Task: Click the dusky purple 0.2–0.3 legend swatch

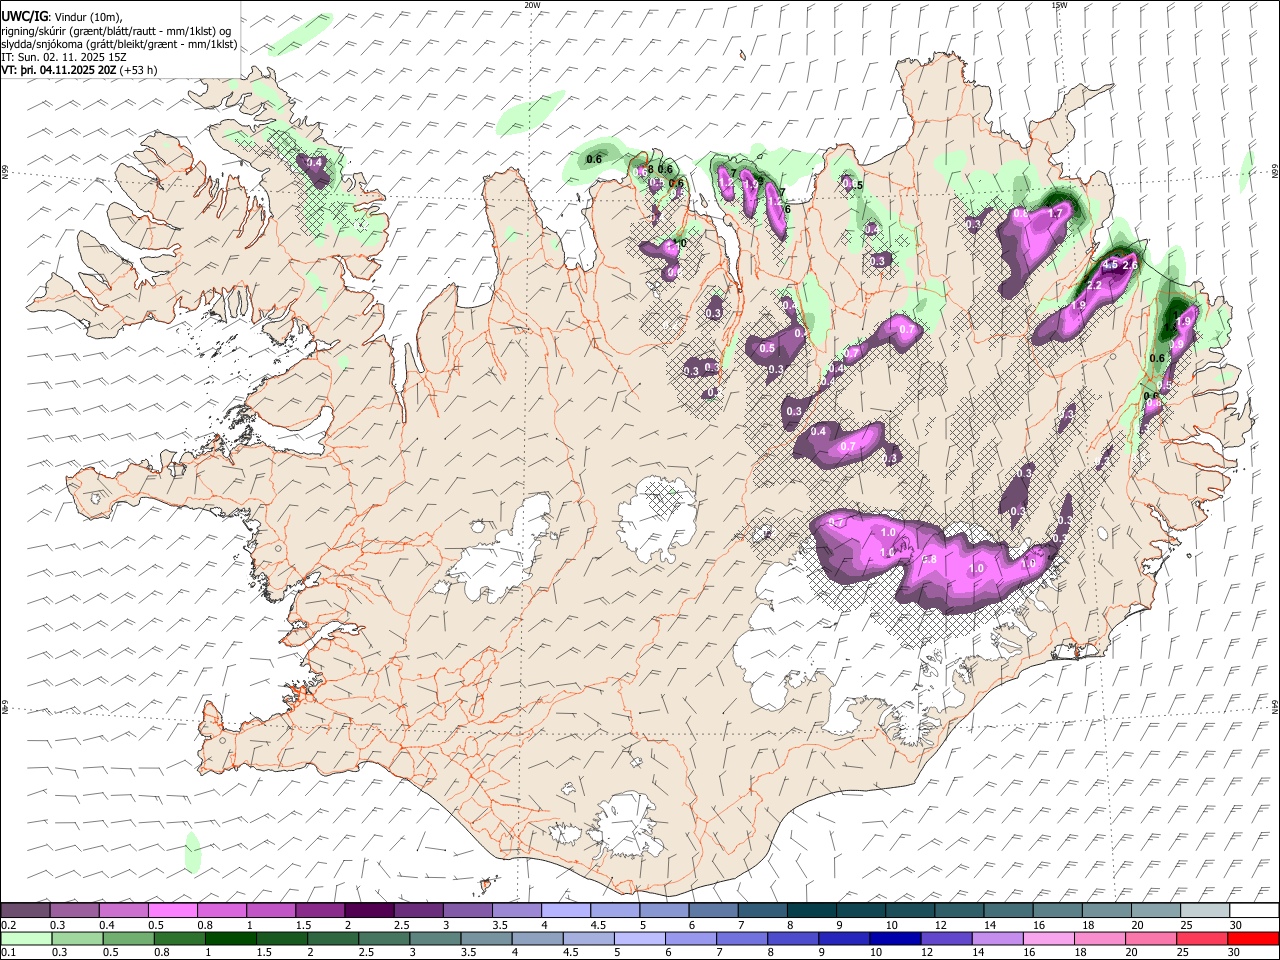Action: [25, 910]
